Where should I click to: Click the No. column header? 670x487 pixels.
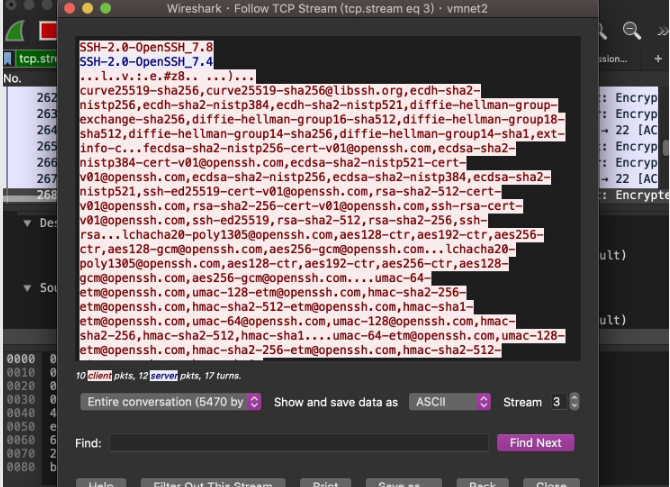tap(12, 79)
